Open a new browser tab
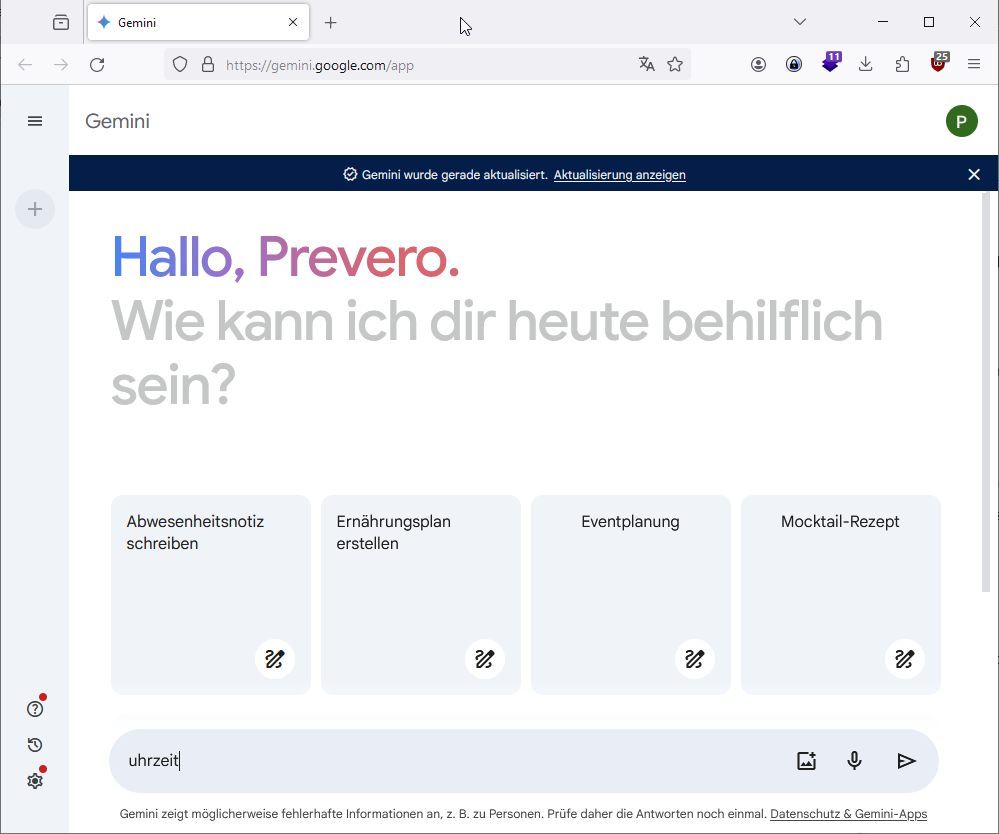 tap(330, 23)
